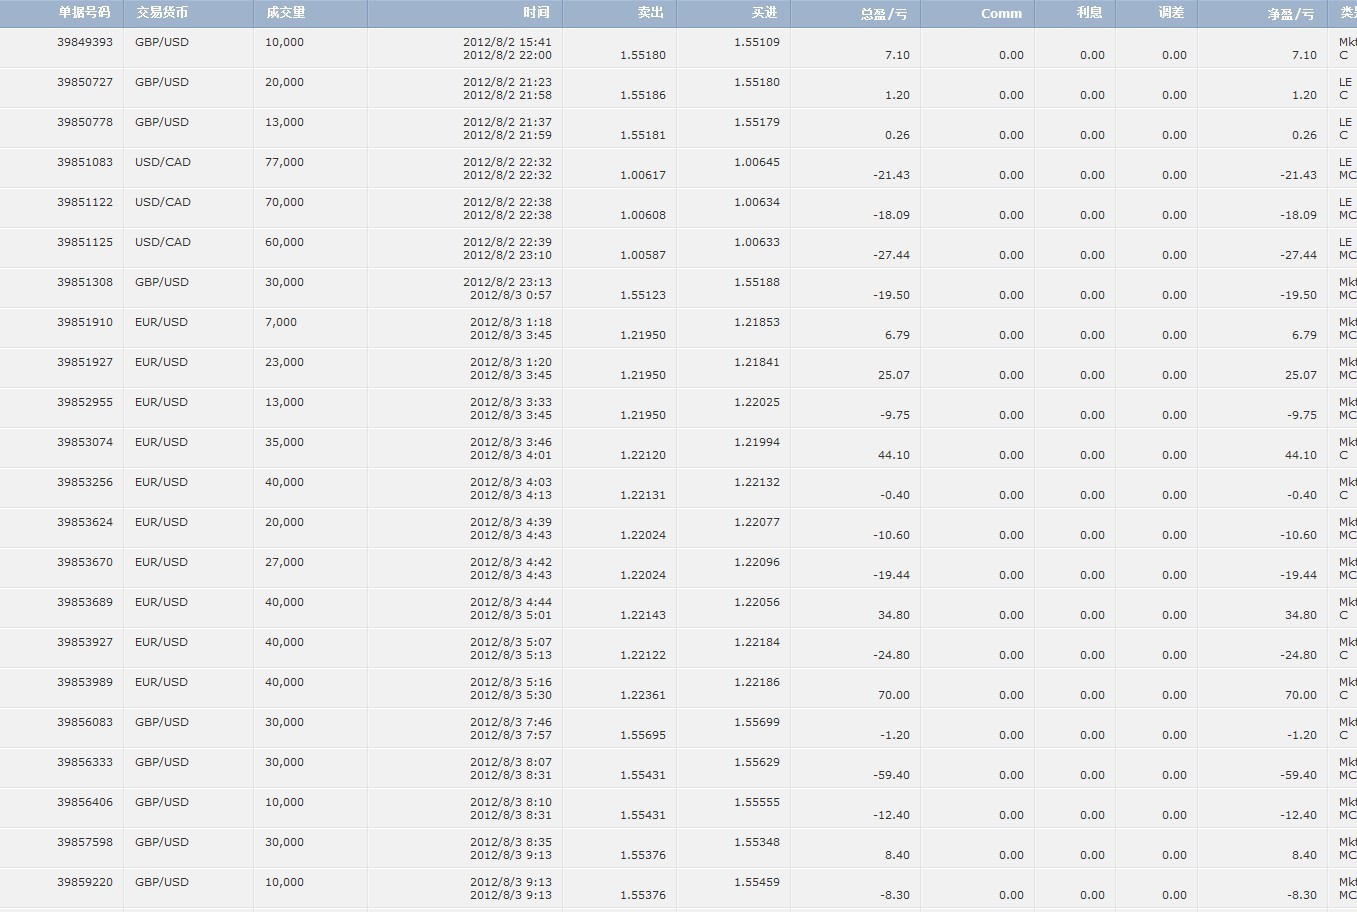Select order number 39851308
The width and height of the screenshot is (1357, 912).
click(x=85, y=282)
